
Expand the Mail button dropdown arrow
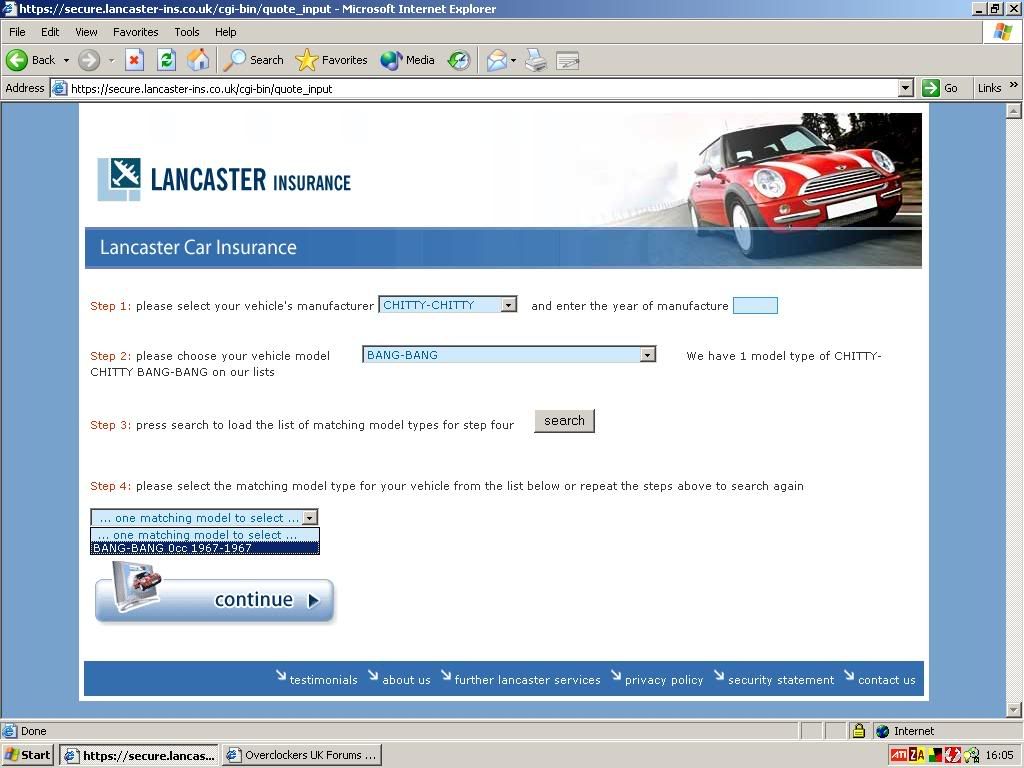coord(513,60)
